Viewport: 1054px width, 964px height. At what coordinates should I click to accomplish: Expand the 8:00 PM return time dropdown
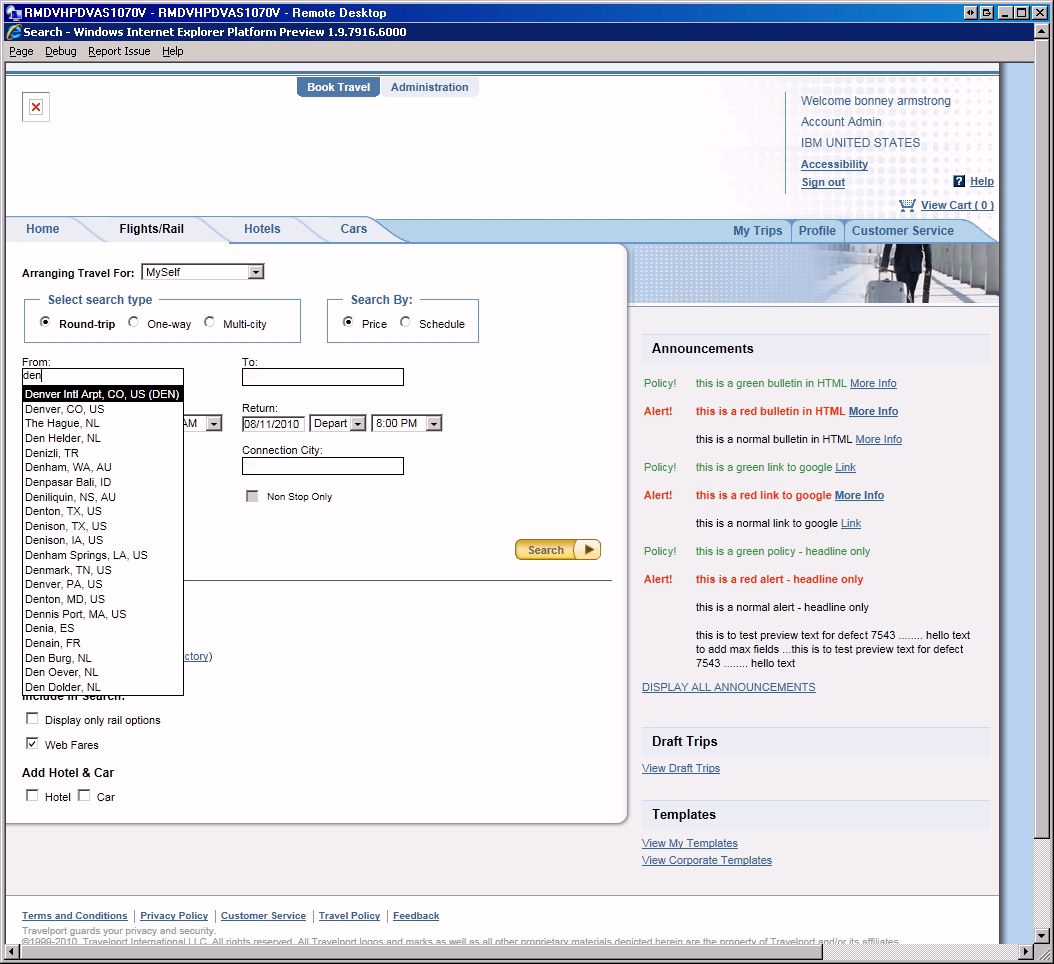[433, 424]
